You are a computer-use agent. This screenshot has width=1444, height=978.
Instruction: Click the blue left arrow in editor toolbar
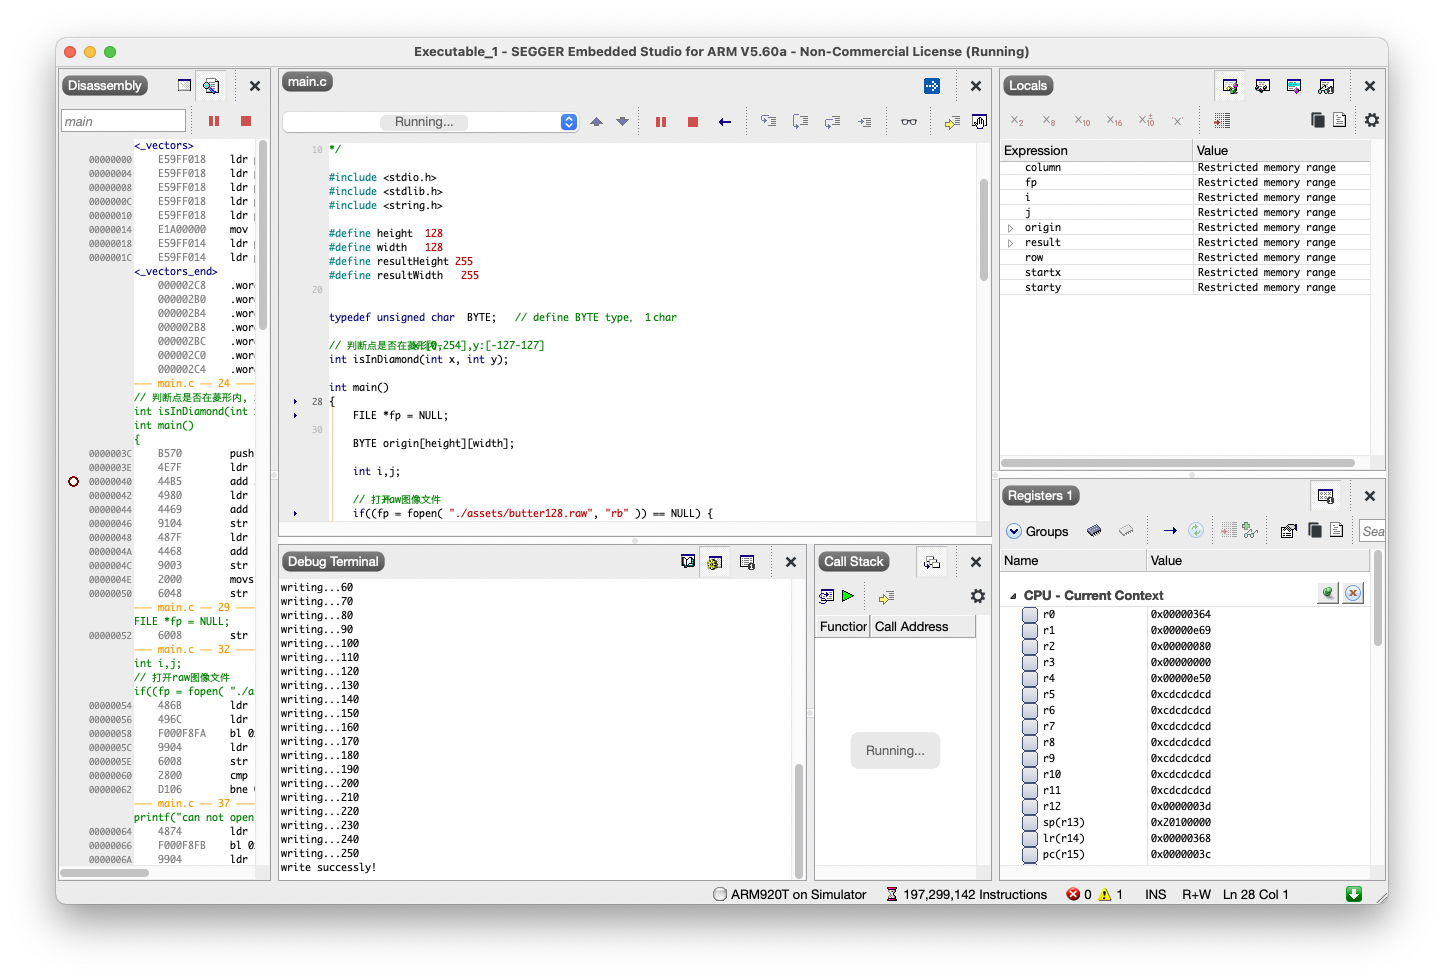tap(724, 122)
